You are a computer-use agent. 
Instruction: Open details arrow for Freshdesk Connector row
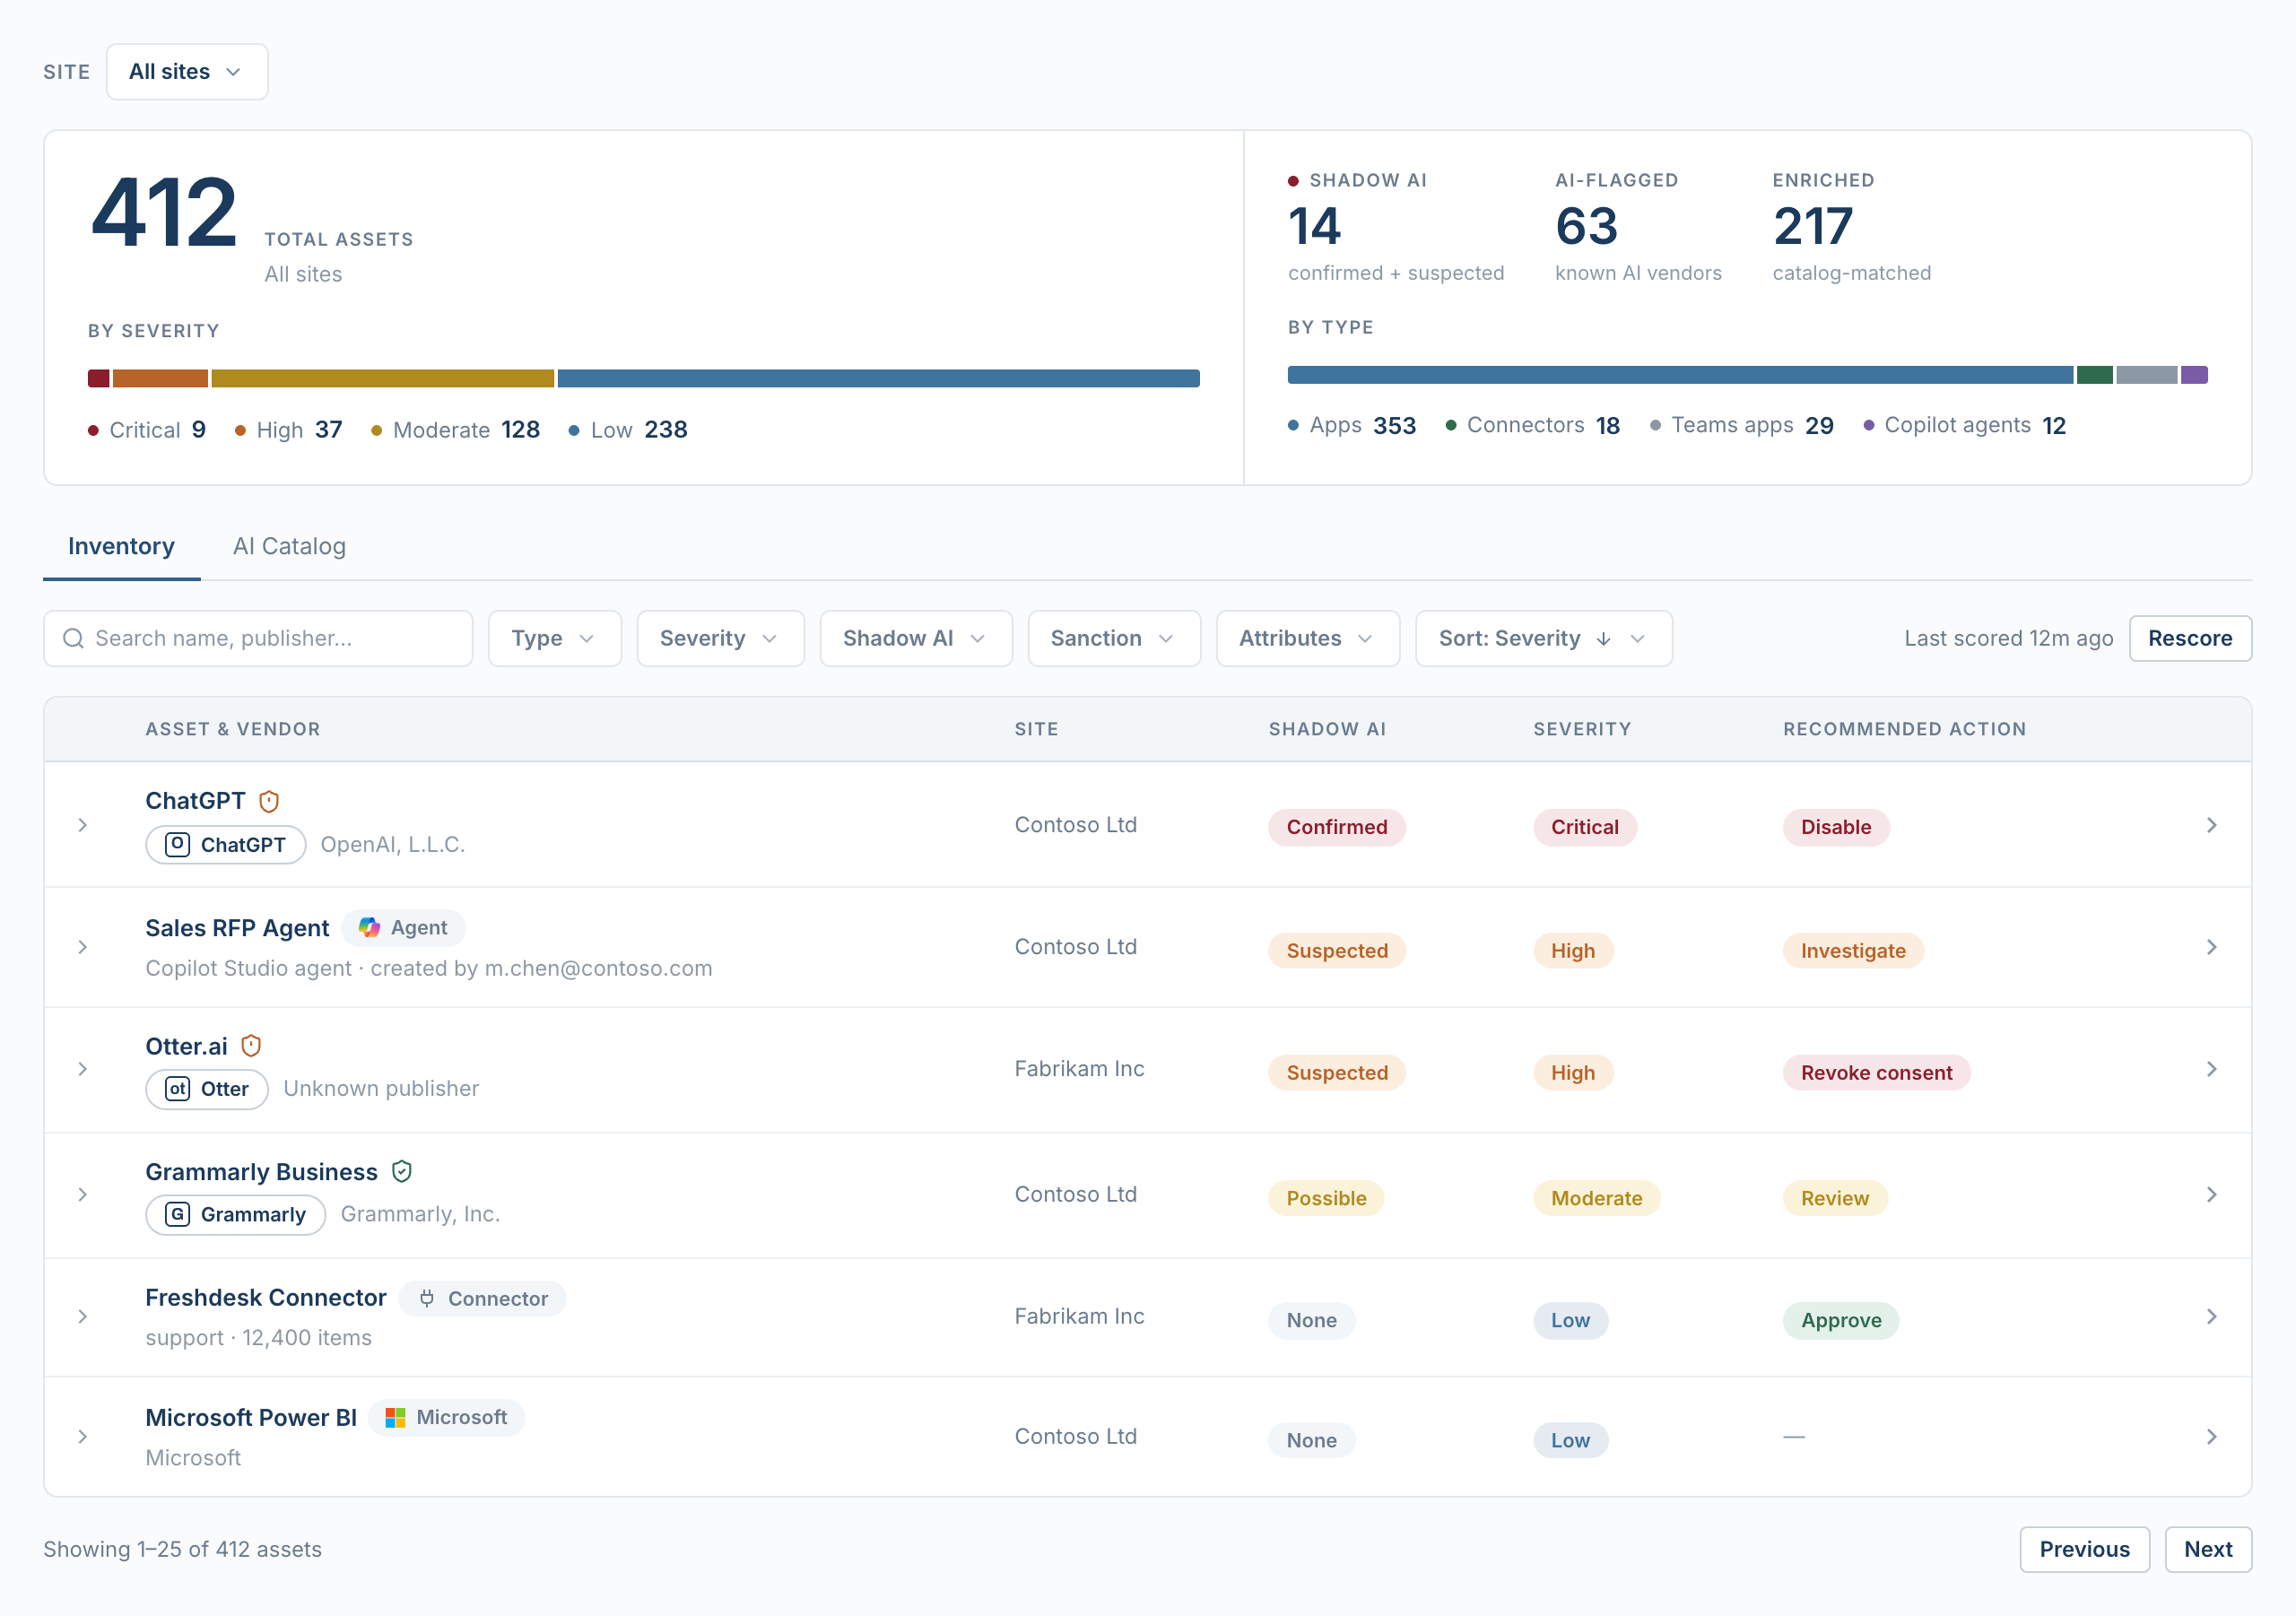point(2211,1316)
